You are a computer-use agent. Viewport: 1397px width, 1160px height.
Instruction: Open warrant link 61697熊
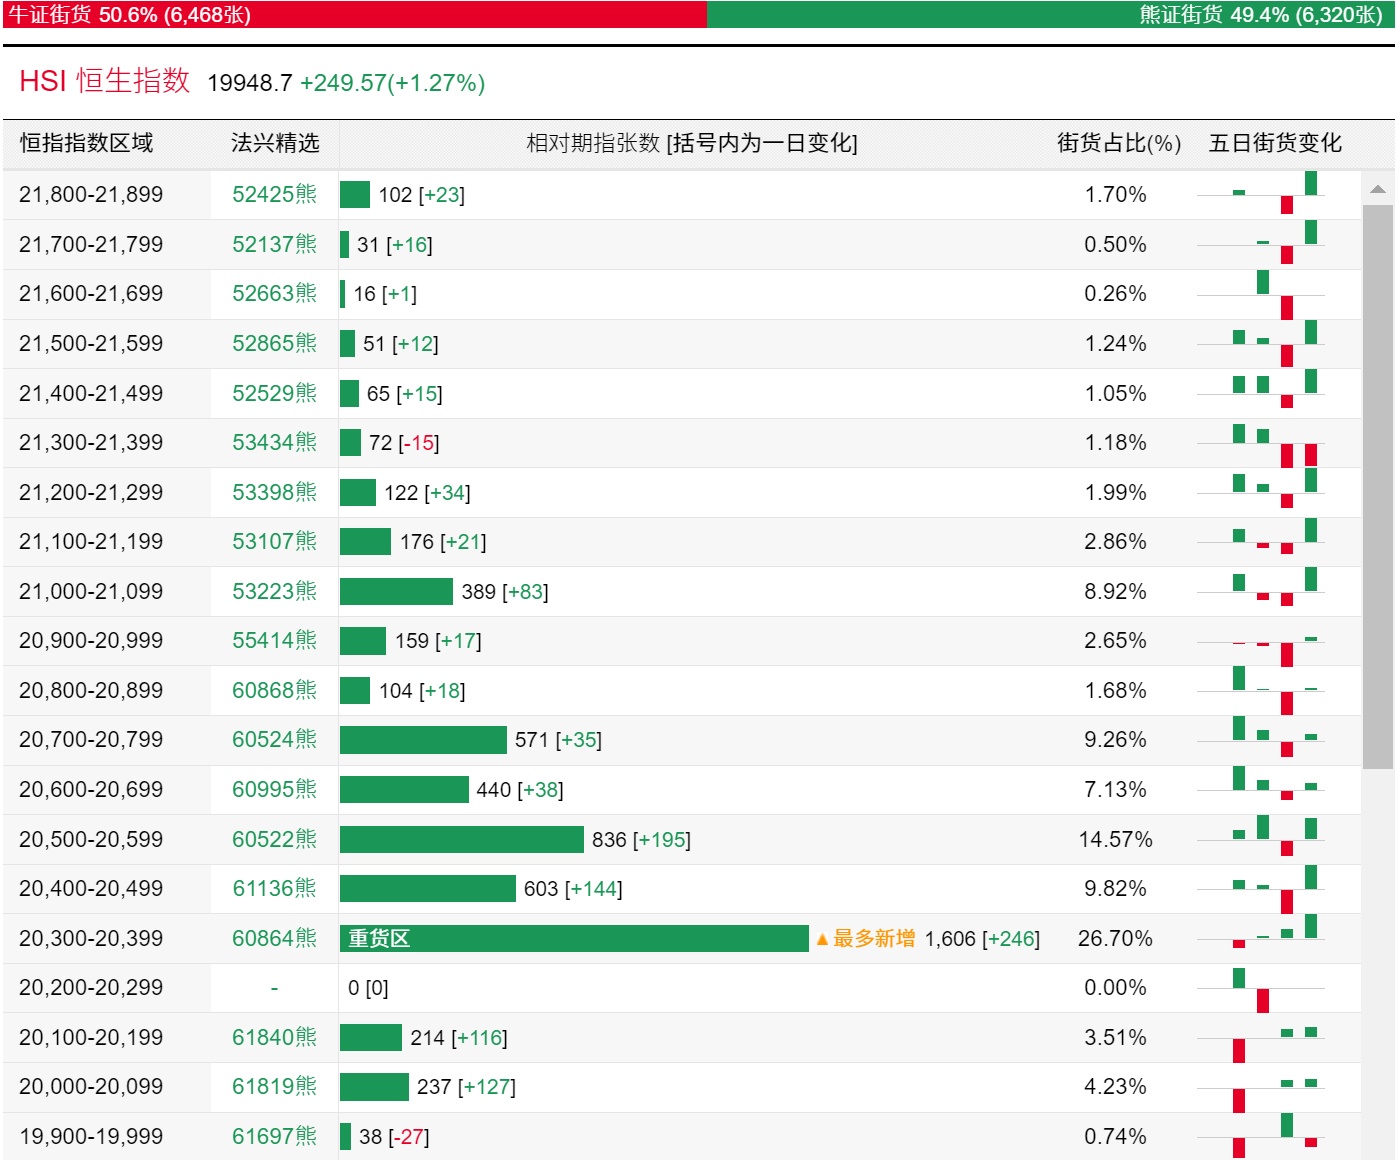pos(274,1136)
